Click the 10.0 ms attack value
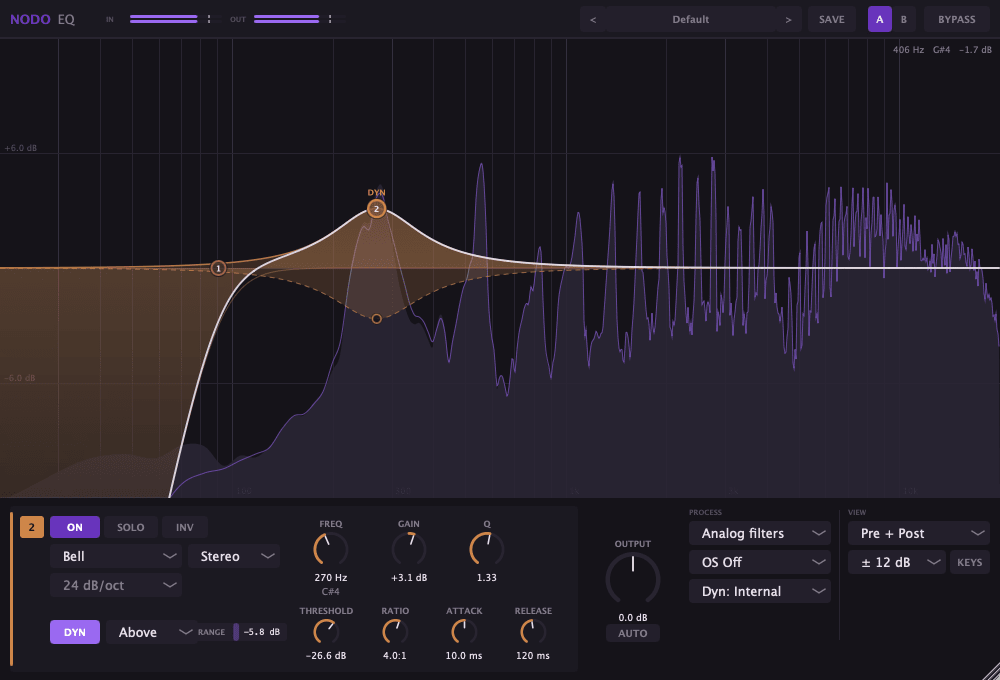The height and width of the screenshot is (680, 1000). [x=464, y=656]
